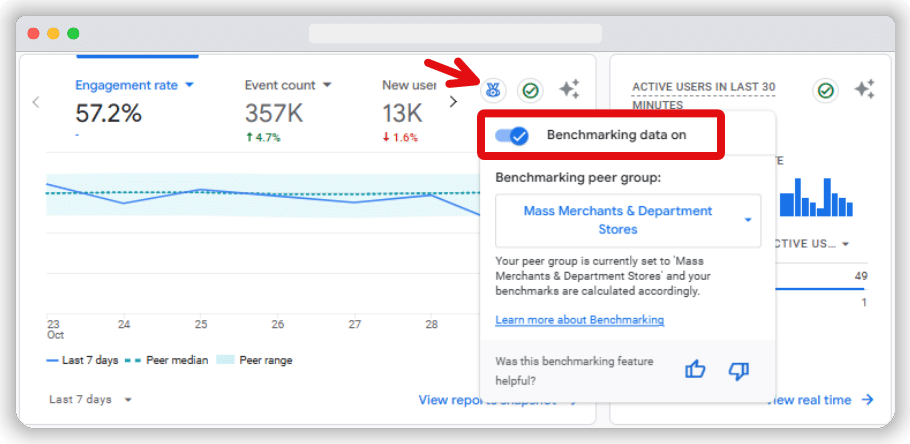
Task: Turn off the Benchmarking data toggle
Action: tap(512, 136)
